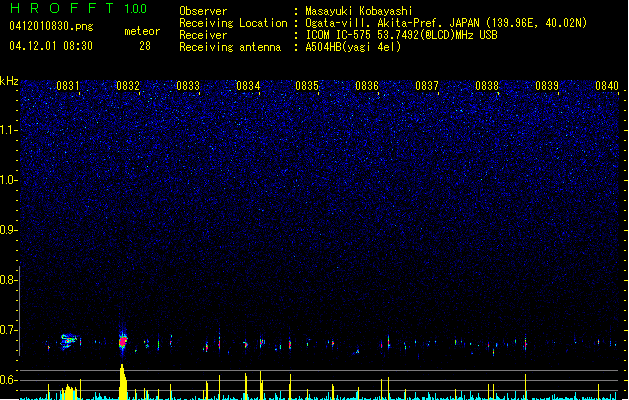Image resolution: width=629 pixels, height=400 pixels.
Task: Click the 0839 time axis marker
Action: [x=547, y=86]
